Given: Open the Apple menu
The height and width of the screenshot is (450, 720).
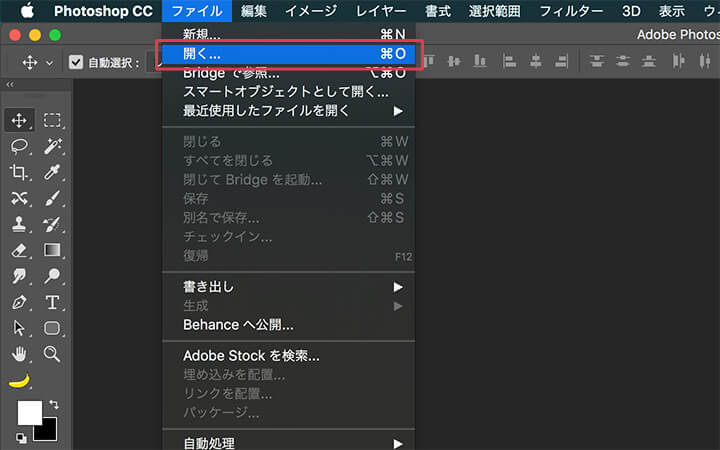Looking at the screenshot, I should tap(27, 11).
